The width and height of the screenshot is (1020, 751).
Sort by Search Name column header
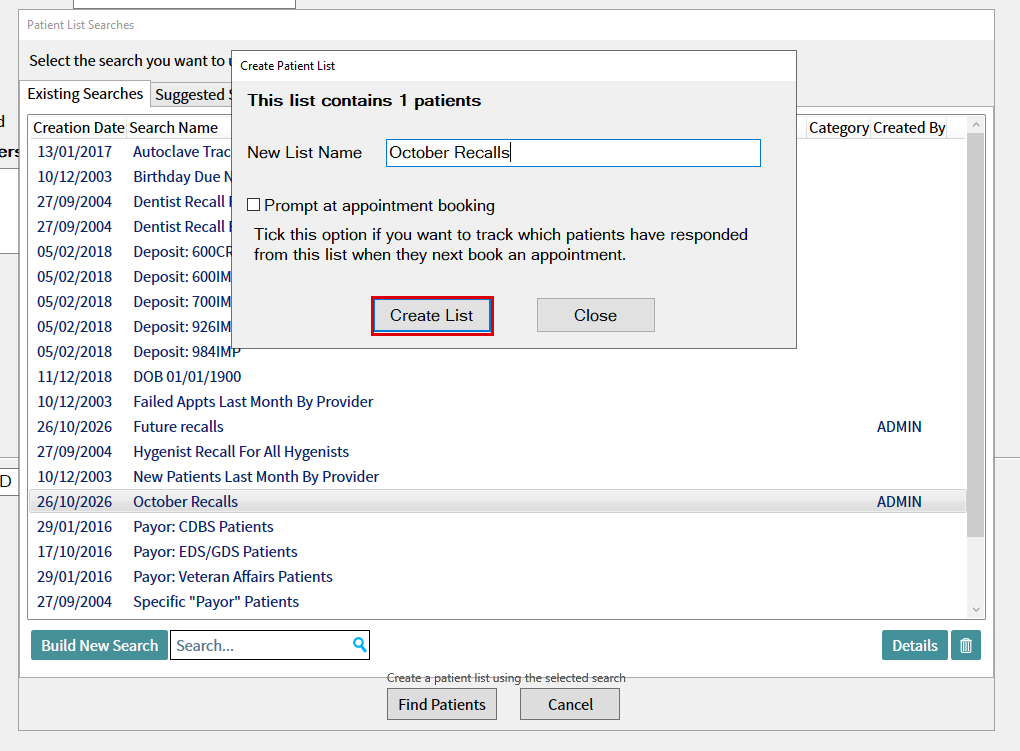(174, 128)
